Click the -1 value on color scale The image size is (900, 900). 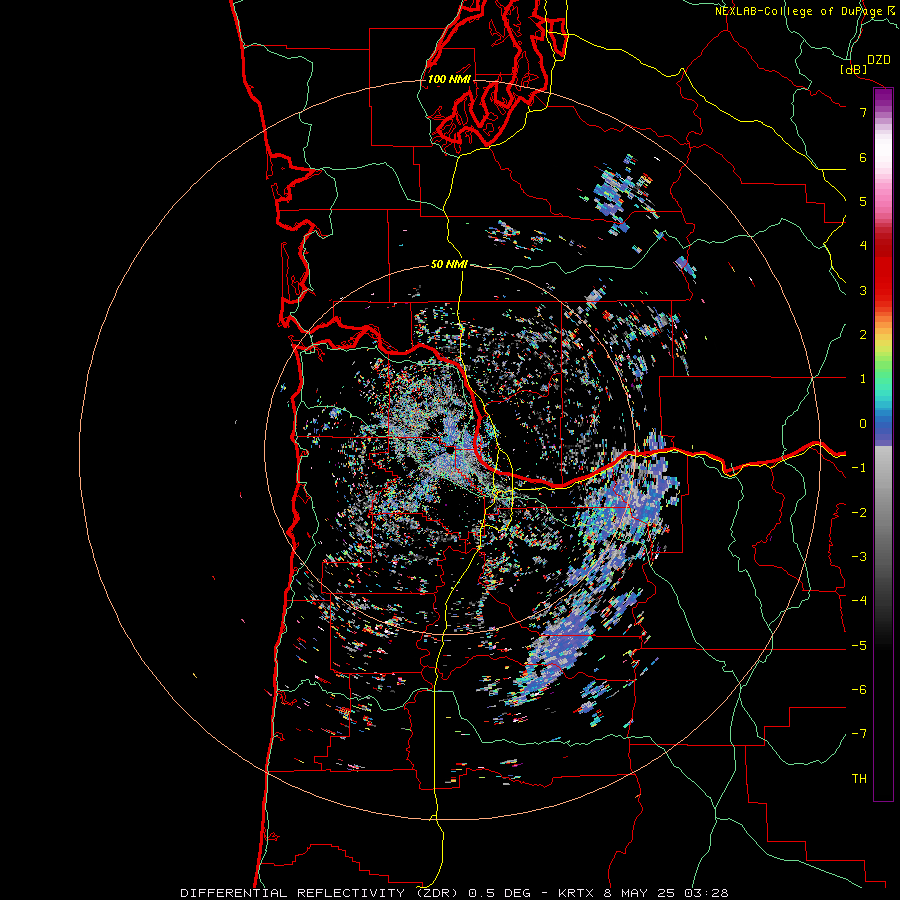(859, 468)
